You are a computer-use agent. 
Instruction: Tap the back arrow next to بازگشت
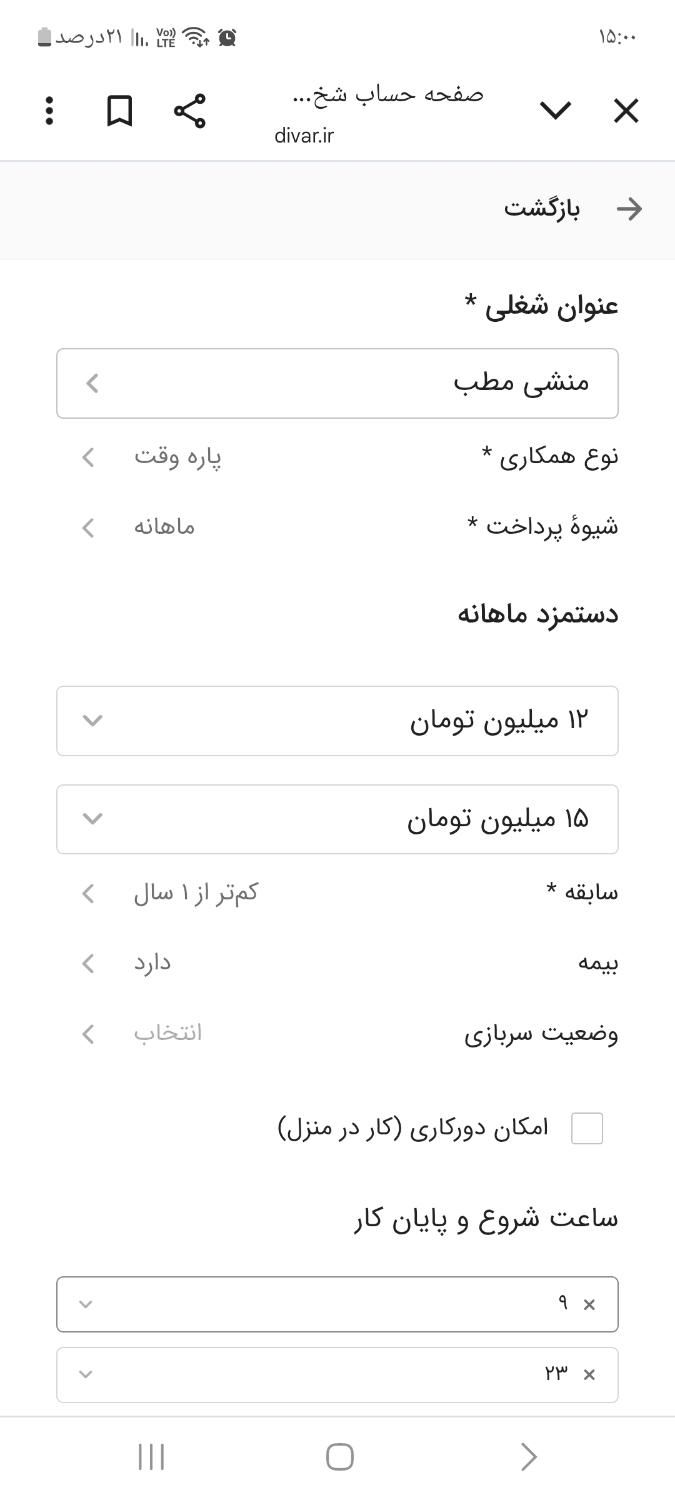pyautogui.click(x=629, y=209)
